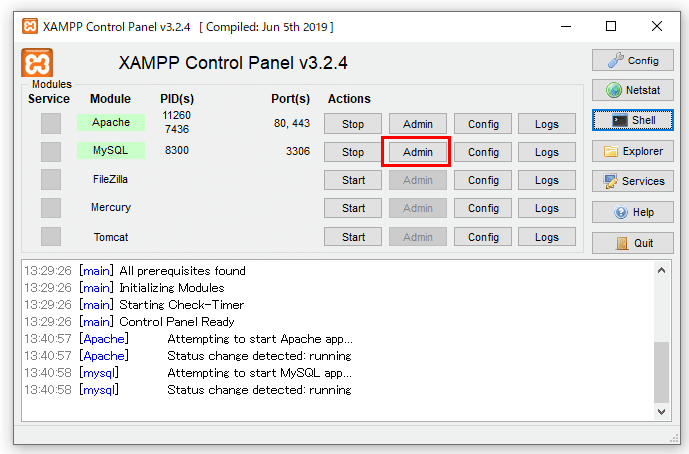The height and width of the screenshot is (454, 689).
Task: Toggle the Tomcat service checkbox
Action: [51, 236]
